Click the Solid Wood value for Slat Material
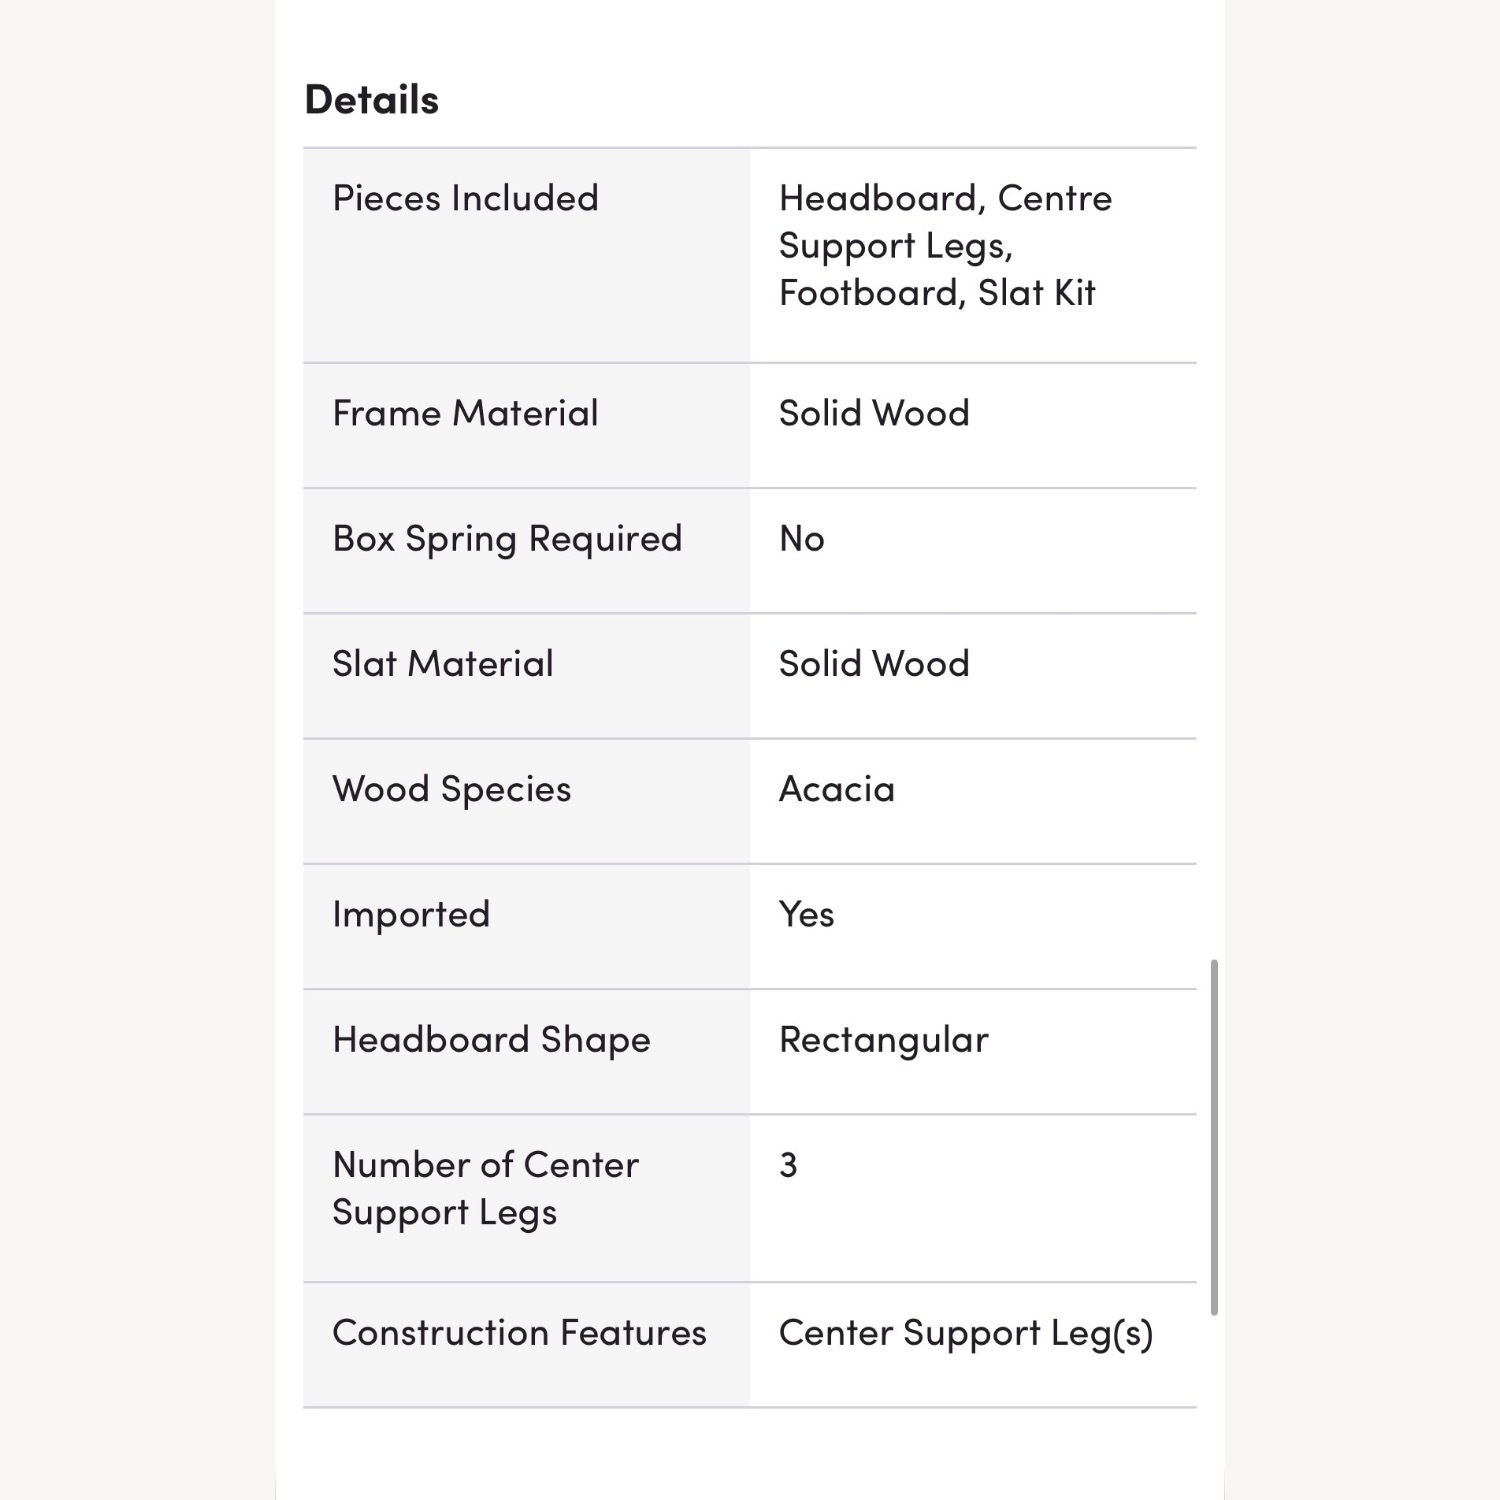 [874, 664]
